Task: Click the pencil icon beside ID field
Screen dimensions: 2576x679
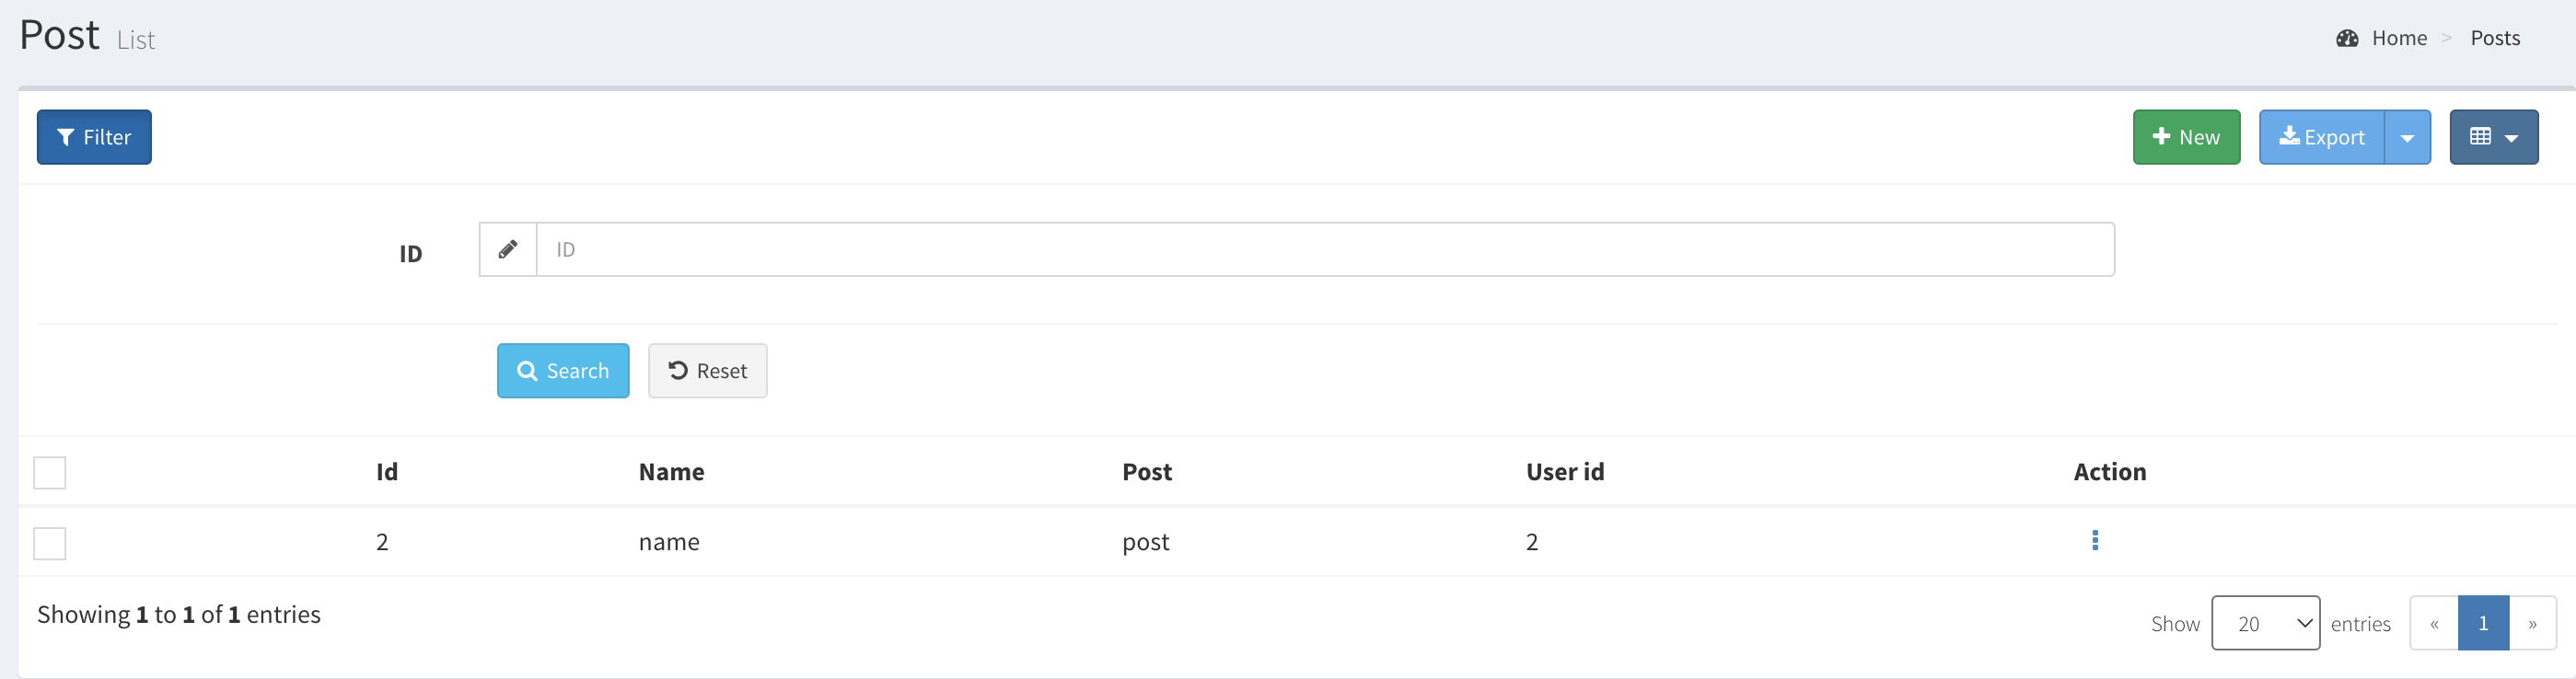Action: click(508, 250)
